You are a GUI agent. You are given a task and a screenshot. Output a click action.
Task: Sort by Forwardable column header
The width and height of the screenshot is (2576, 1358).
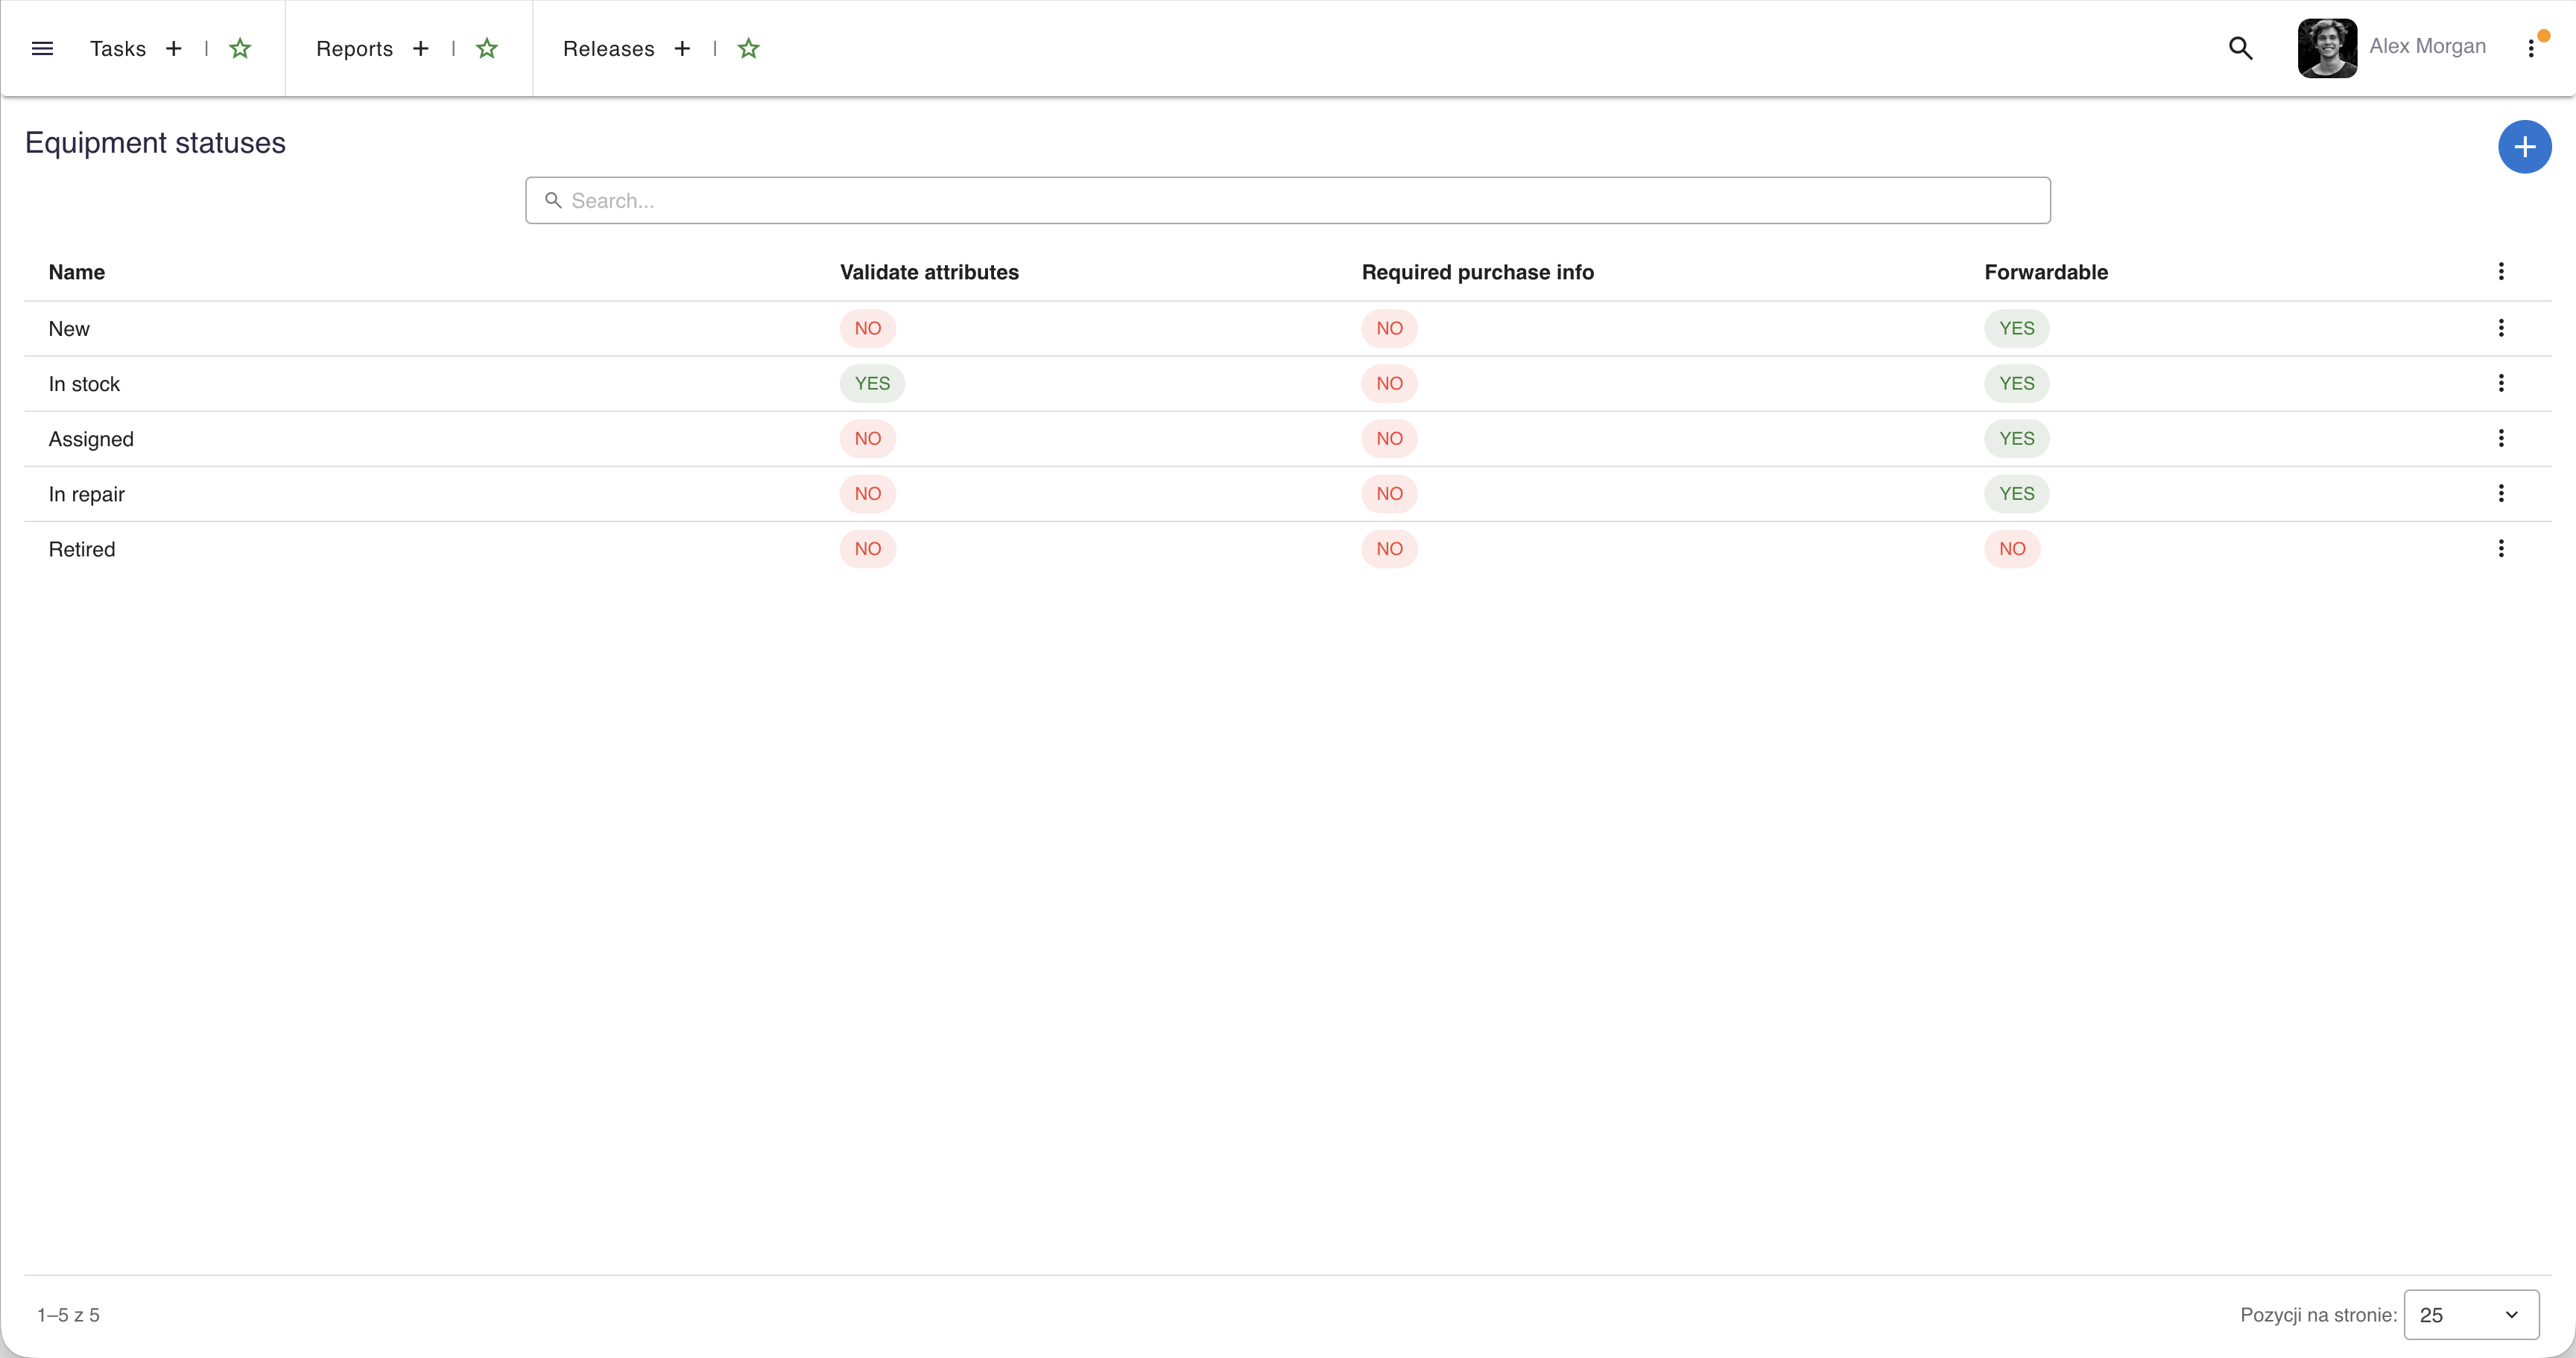pyautogui.click(x=2046, y=272)
